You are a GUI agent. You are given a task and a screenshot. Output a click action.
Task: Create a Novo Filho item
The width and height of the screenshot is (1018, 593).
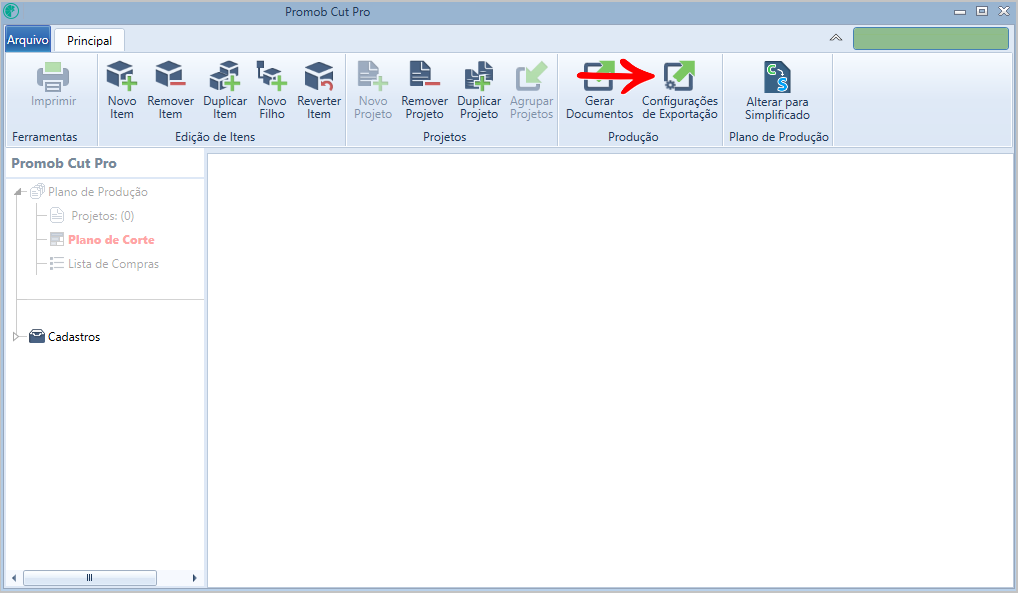coord(272,90)
